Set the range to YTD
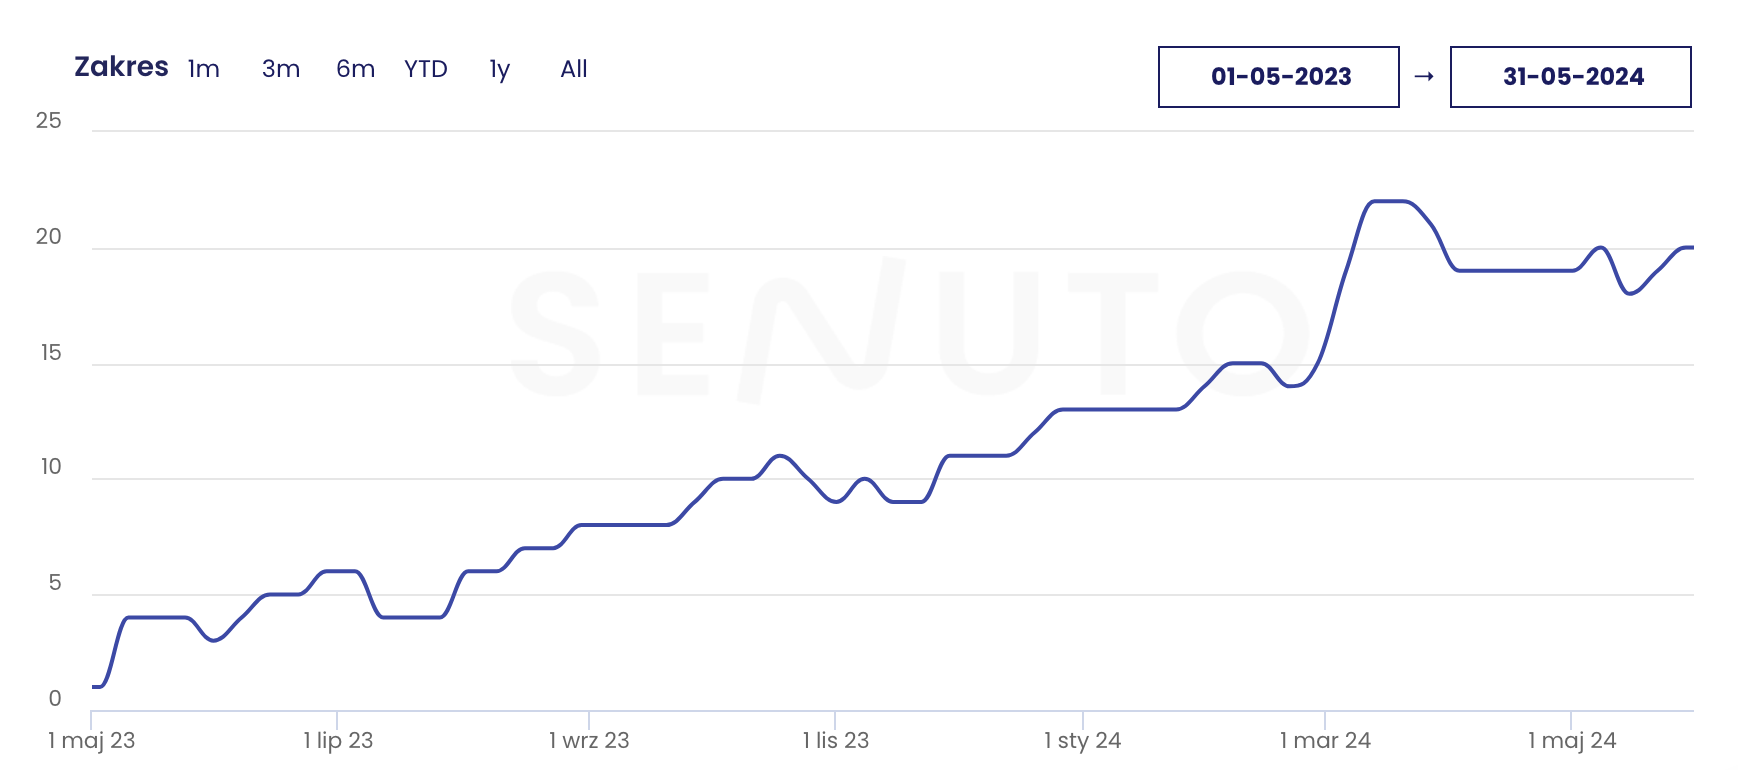The width and height of the screenshot is (1738, 770). pyautogui.click(x=426, y=69)
